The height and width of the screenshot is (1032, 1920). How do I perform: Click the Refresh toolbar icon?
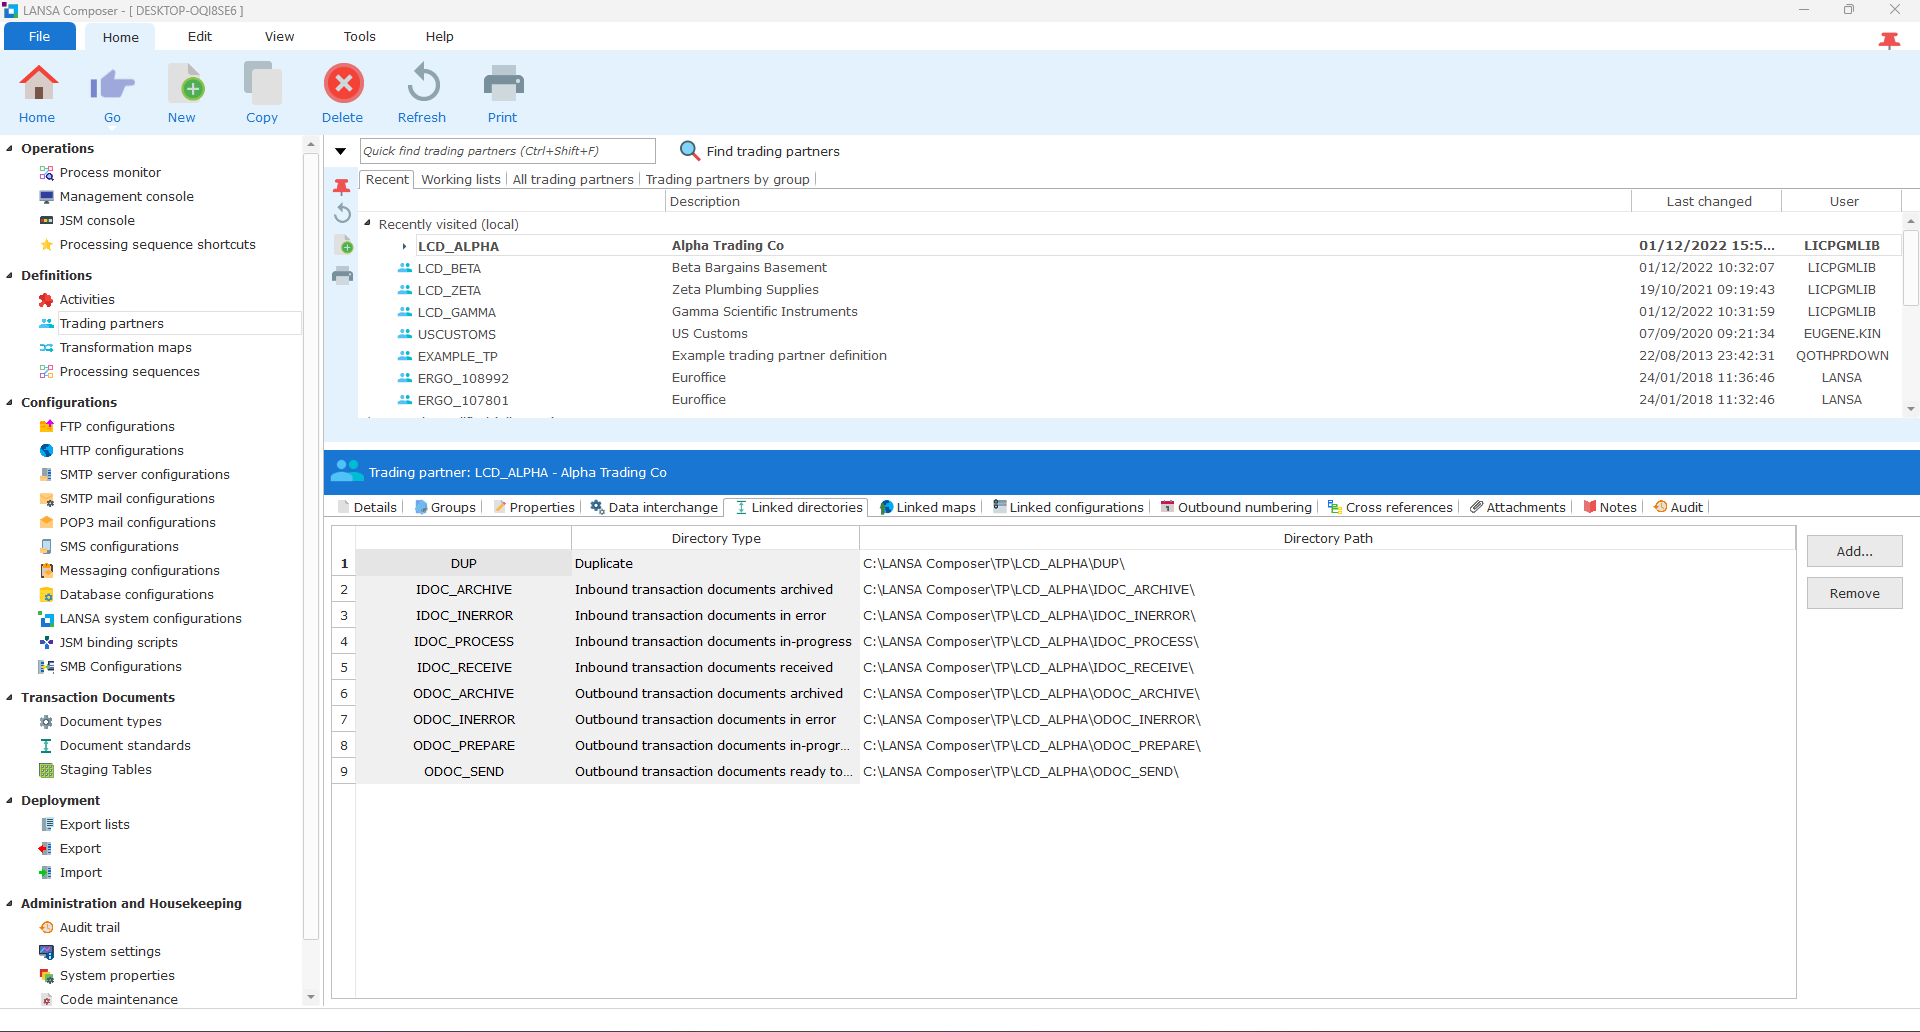pyautogui.click(x=423, y=84)
